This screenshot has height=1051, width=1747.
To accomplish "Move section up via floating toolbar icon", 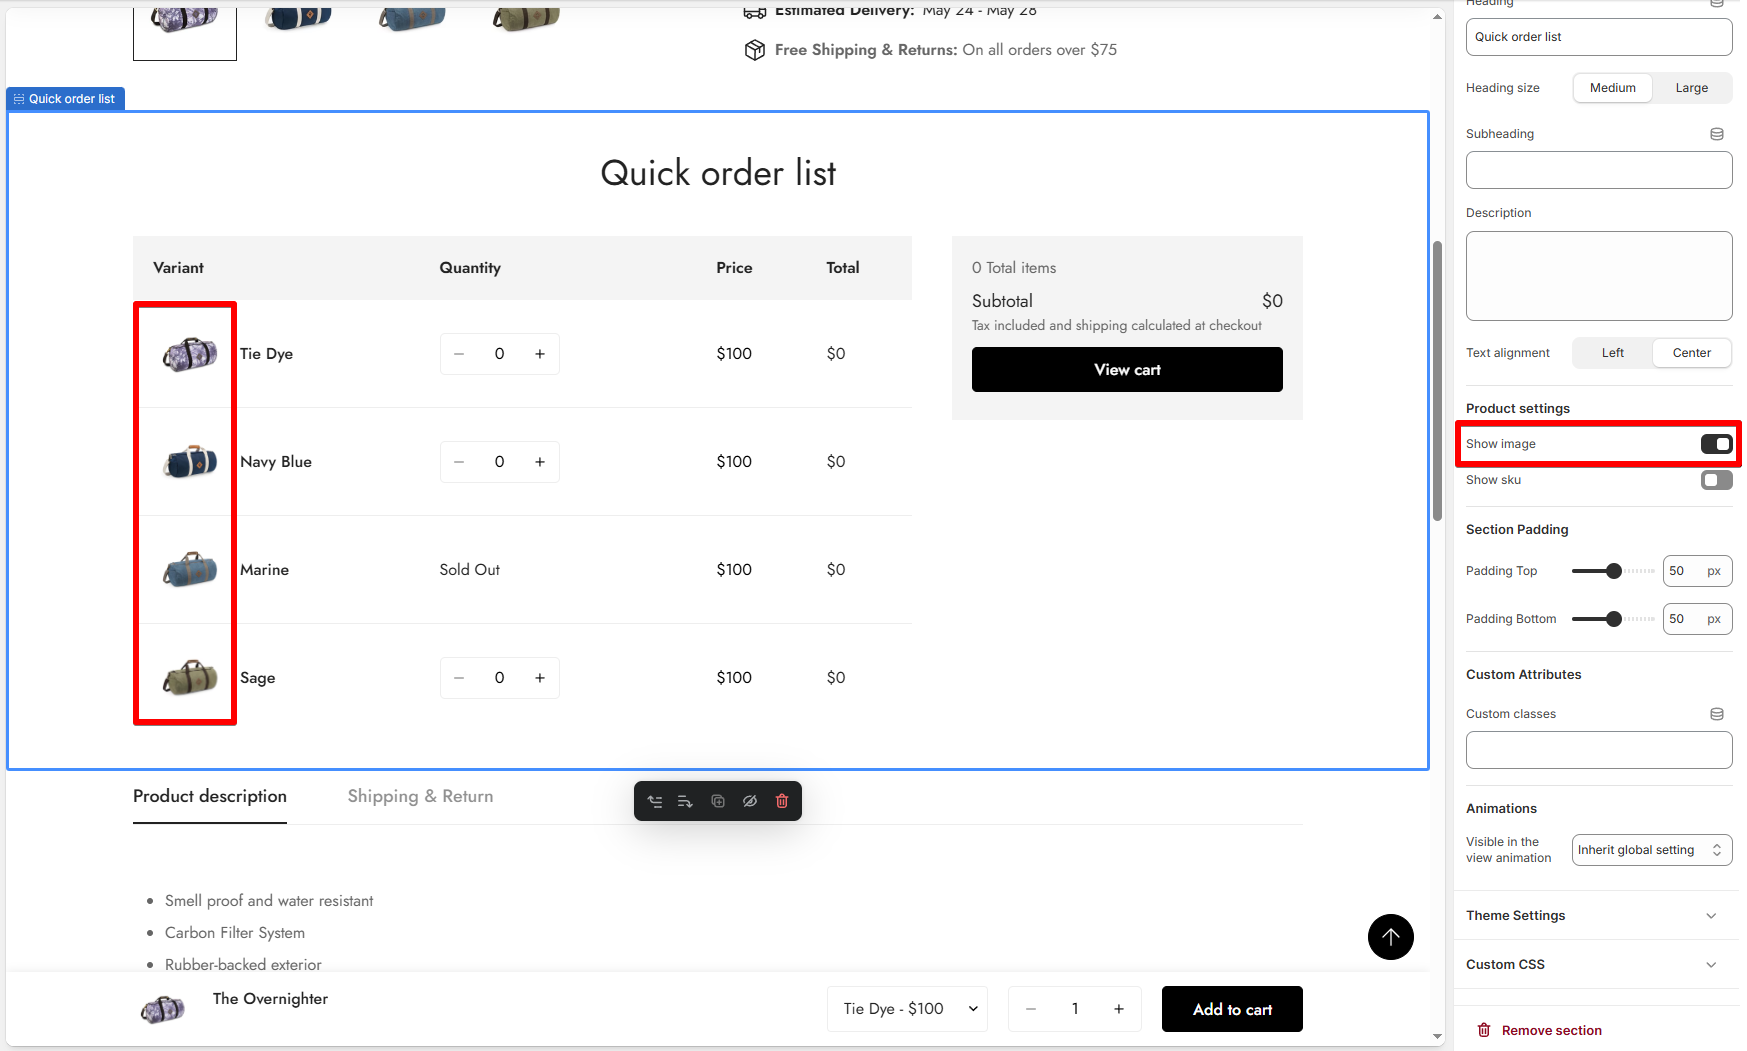I will pos(655,801).
